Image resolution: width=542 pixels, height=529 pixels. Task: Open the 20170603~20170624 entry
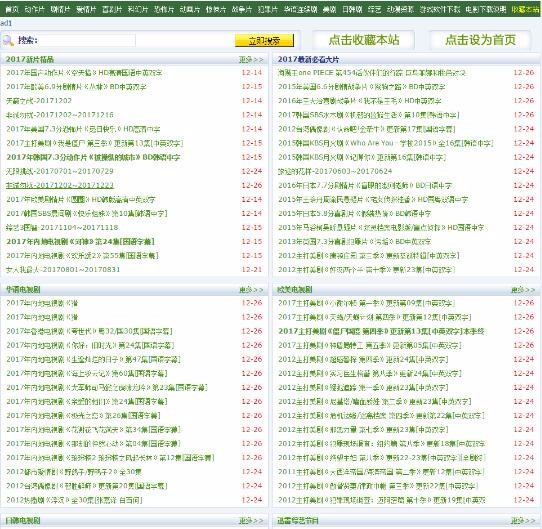(335, 171)
